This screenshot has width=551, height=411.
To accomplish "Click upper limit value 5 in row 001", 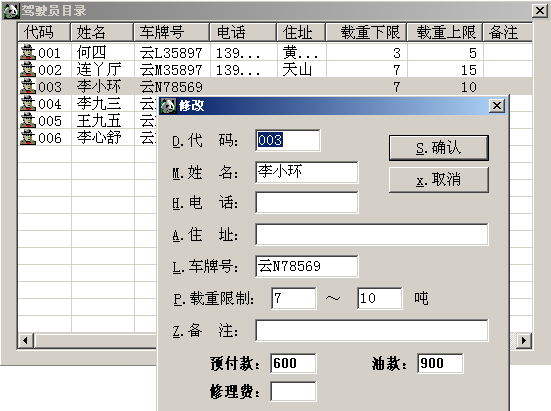I will 473,53.
